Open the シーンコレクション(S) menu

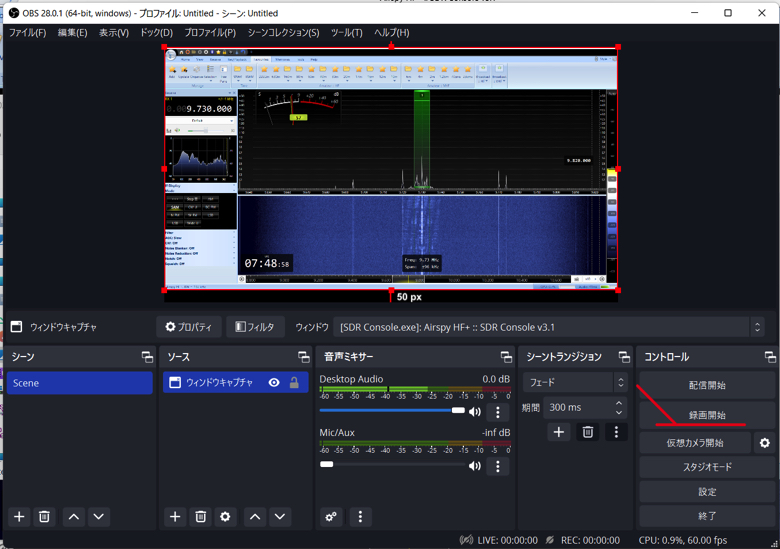(284, 33)
